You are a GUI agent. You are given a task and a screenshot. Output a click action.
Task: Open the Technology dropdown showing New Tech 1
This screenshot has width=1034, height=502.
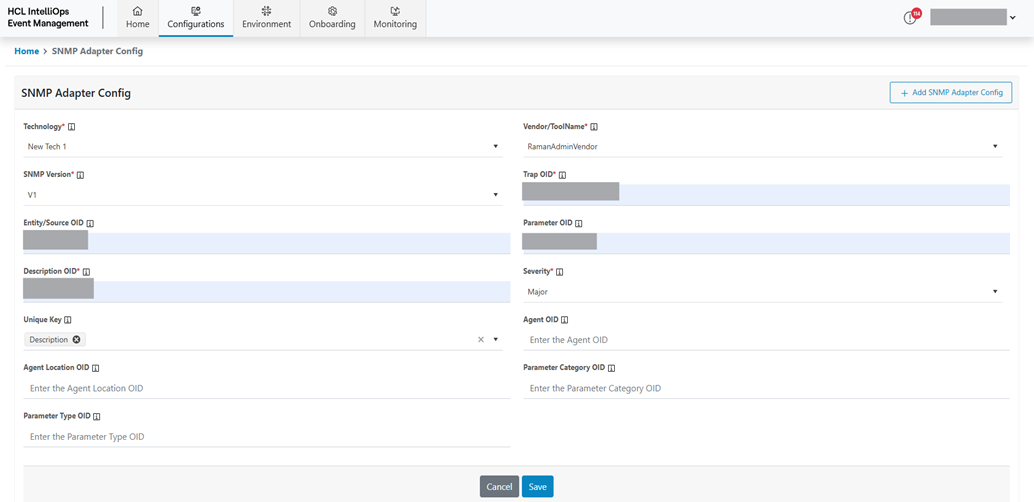(263, 146)
